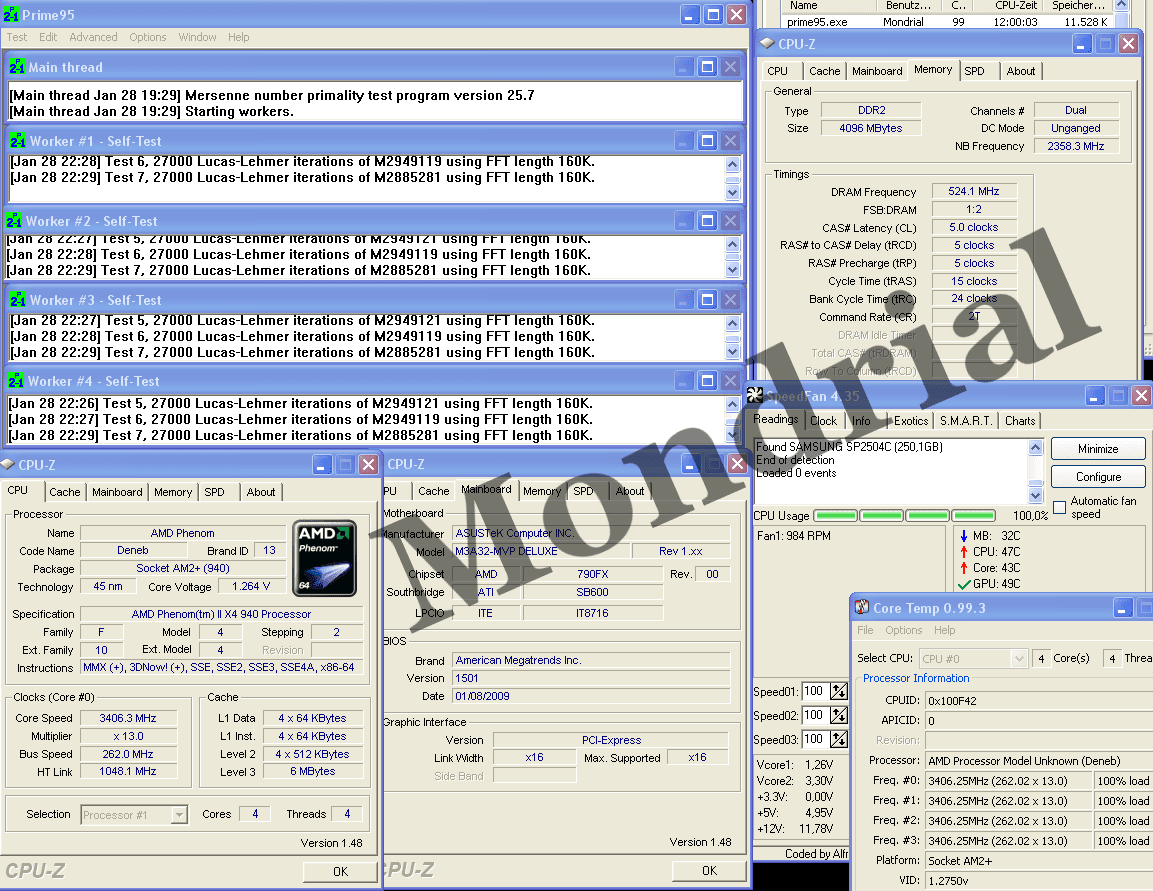Click the Worker #2 Self-Test icon
Viewport: 1153px width, 891px height.
[14, 221]
